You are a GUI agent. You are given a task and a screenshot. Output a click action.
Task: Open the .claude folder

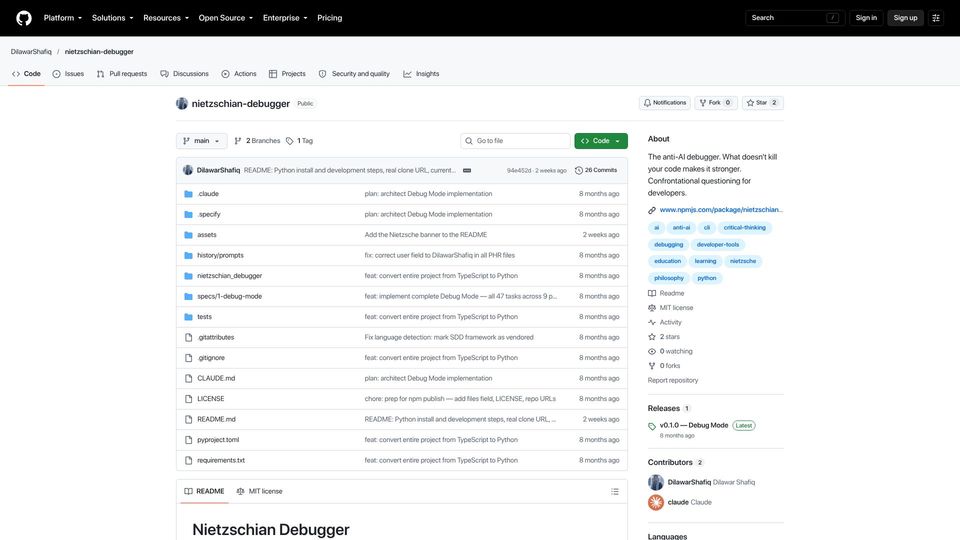pos(208,193)
